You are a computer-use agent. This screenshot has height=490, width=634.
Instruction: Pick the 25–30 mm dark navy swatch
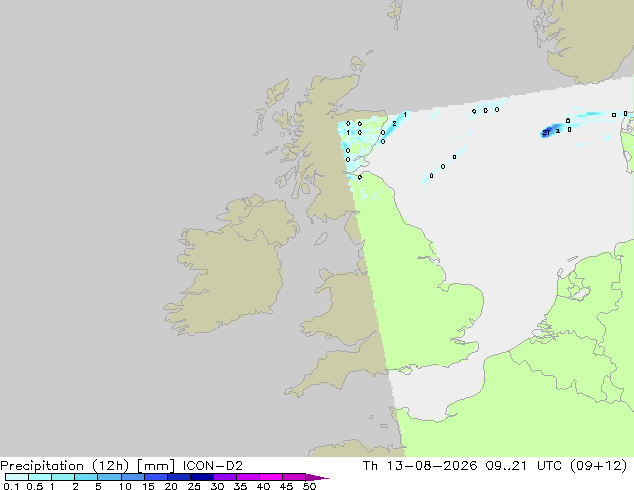tap(202, 477)
